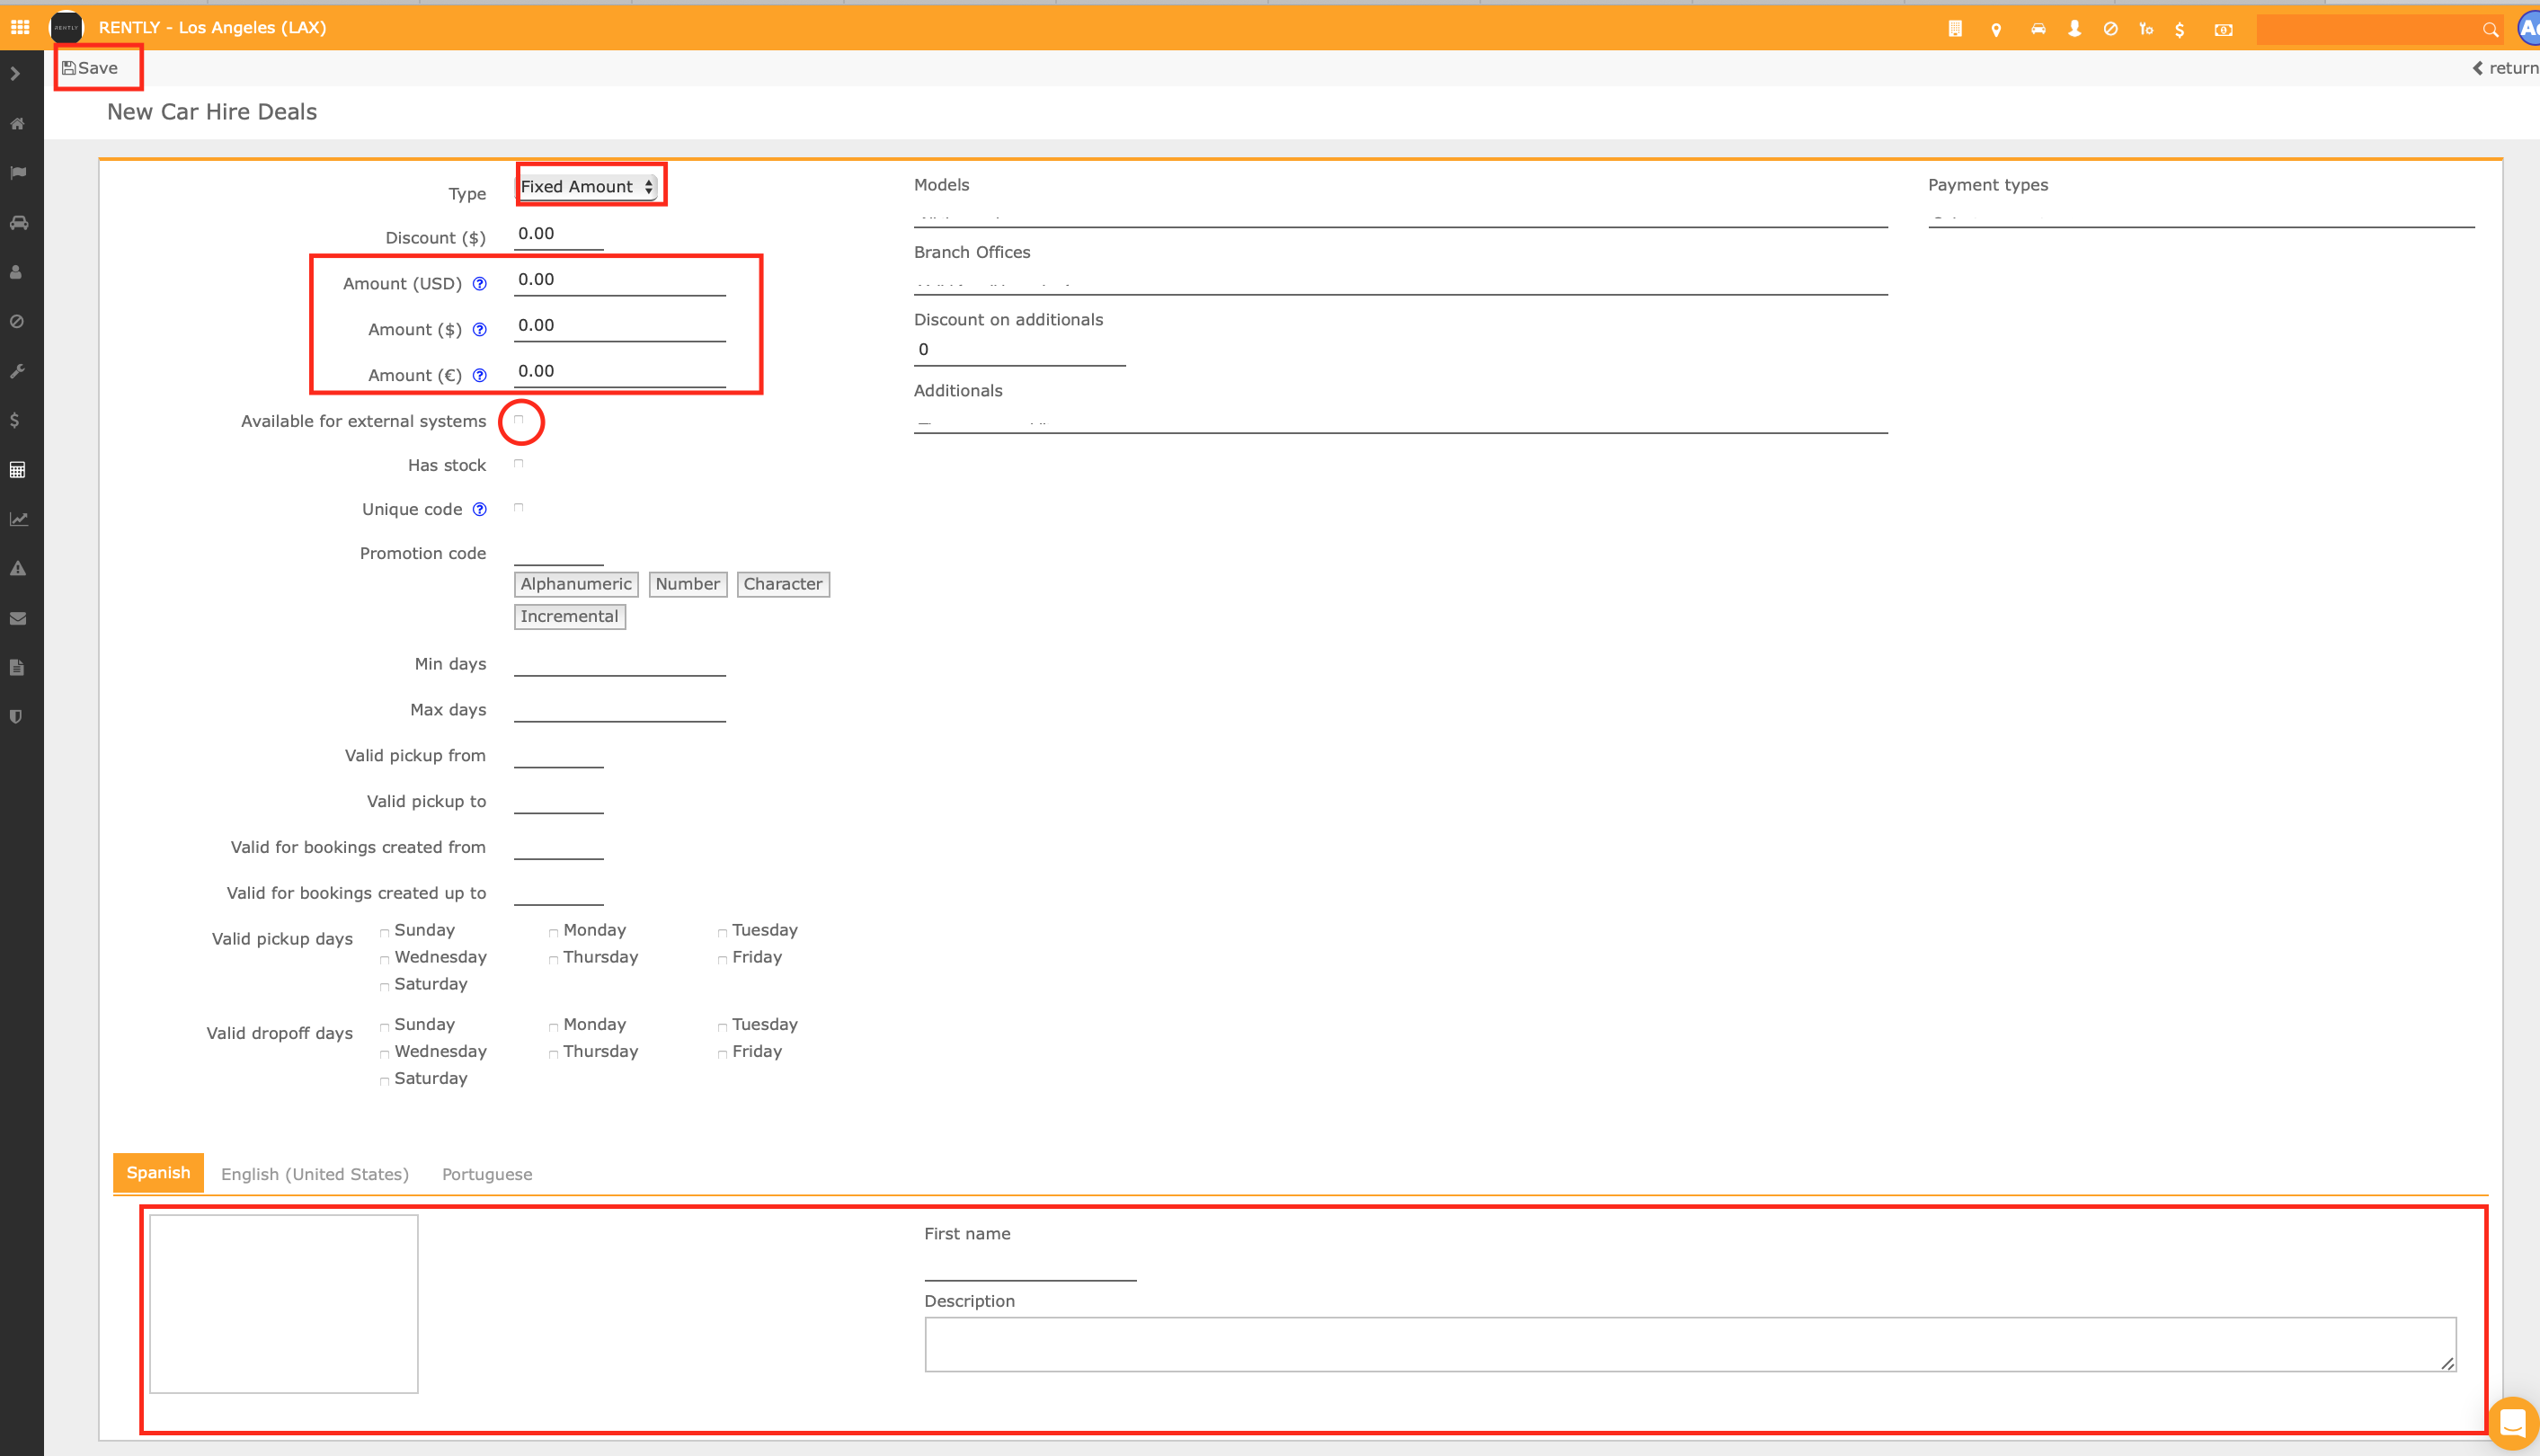Switch to the Portuguese tab
This screenshot has height=1456, width=2540.
pos(487,1174)
